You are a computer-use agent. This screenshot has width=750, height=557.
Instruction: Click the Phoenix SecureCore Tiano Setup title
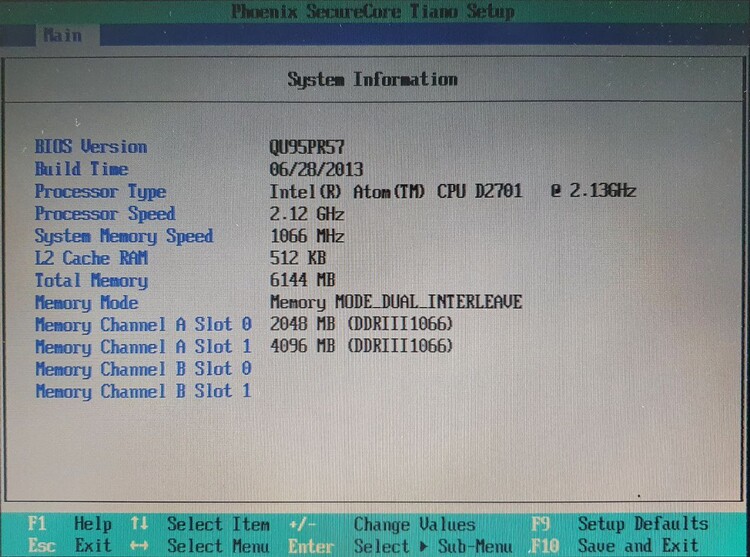(373, 11)
